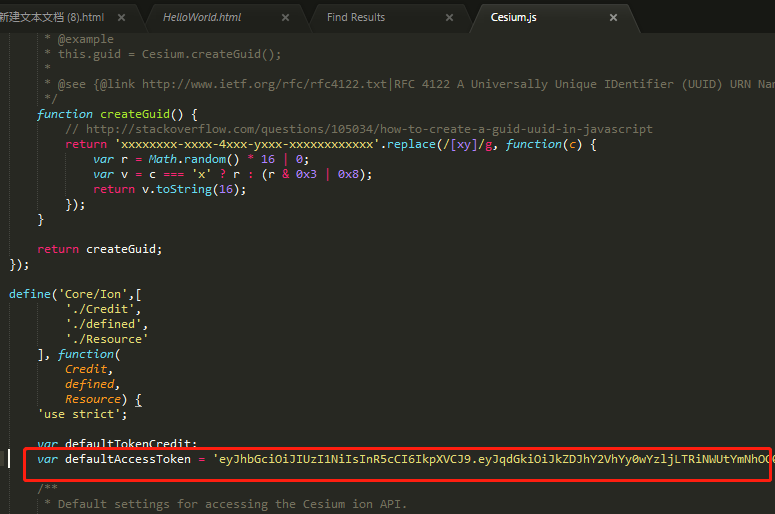Viewport: 775px width, 514px height.
Task: Click the ietf.org rfc4122 link in comment
Action: point(264,84)
